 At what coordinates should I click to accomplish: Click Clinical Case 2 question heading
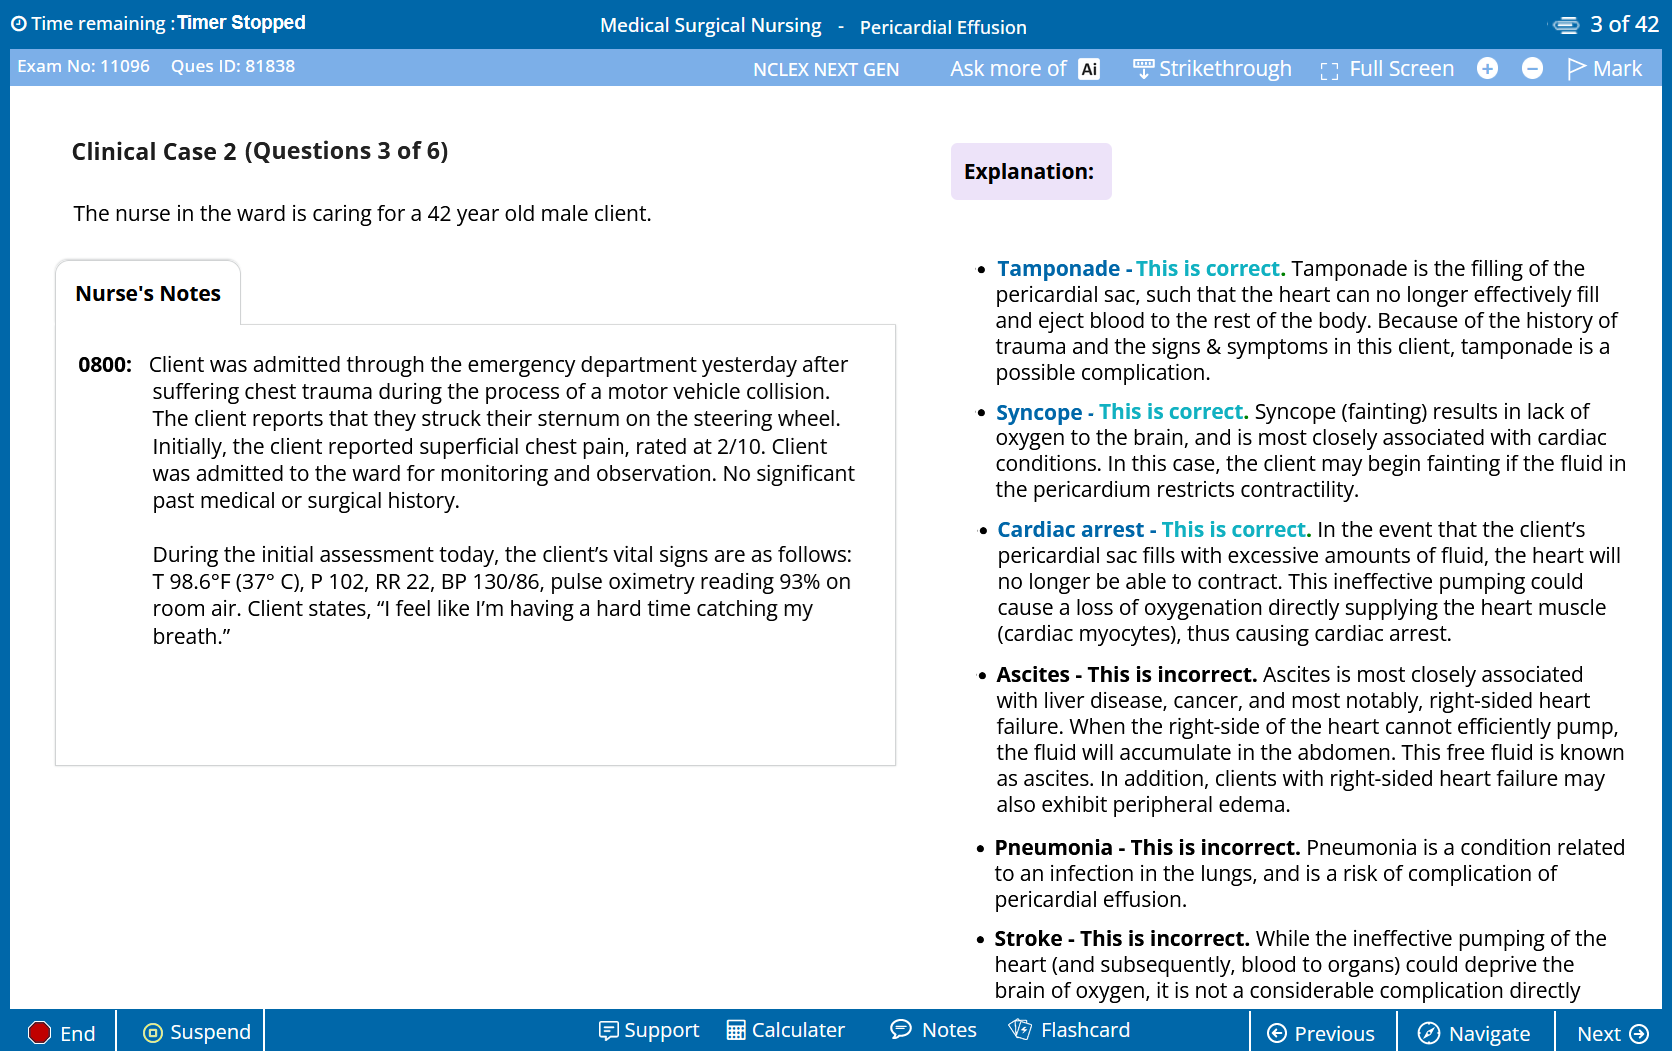click(x=260, y=151)
